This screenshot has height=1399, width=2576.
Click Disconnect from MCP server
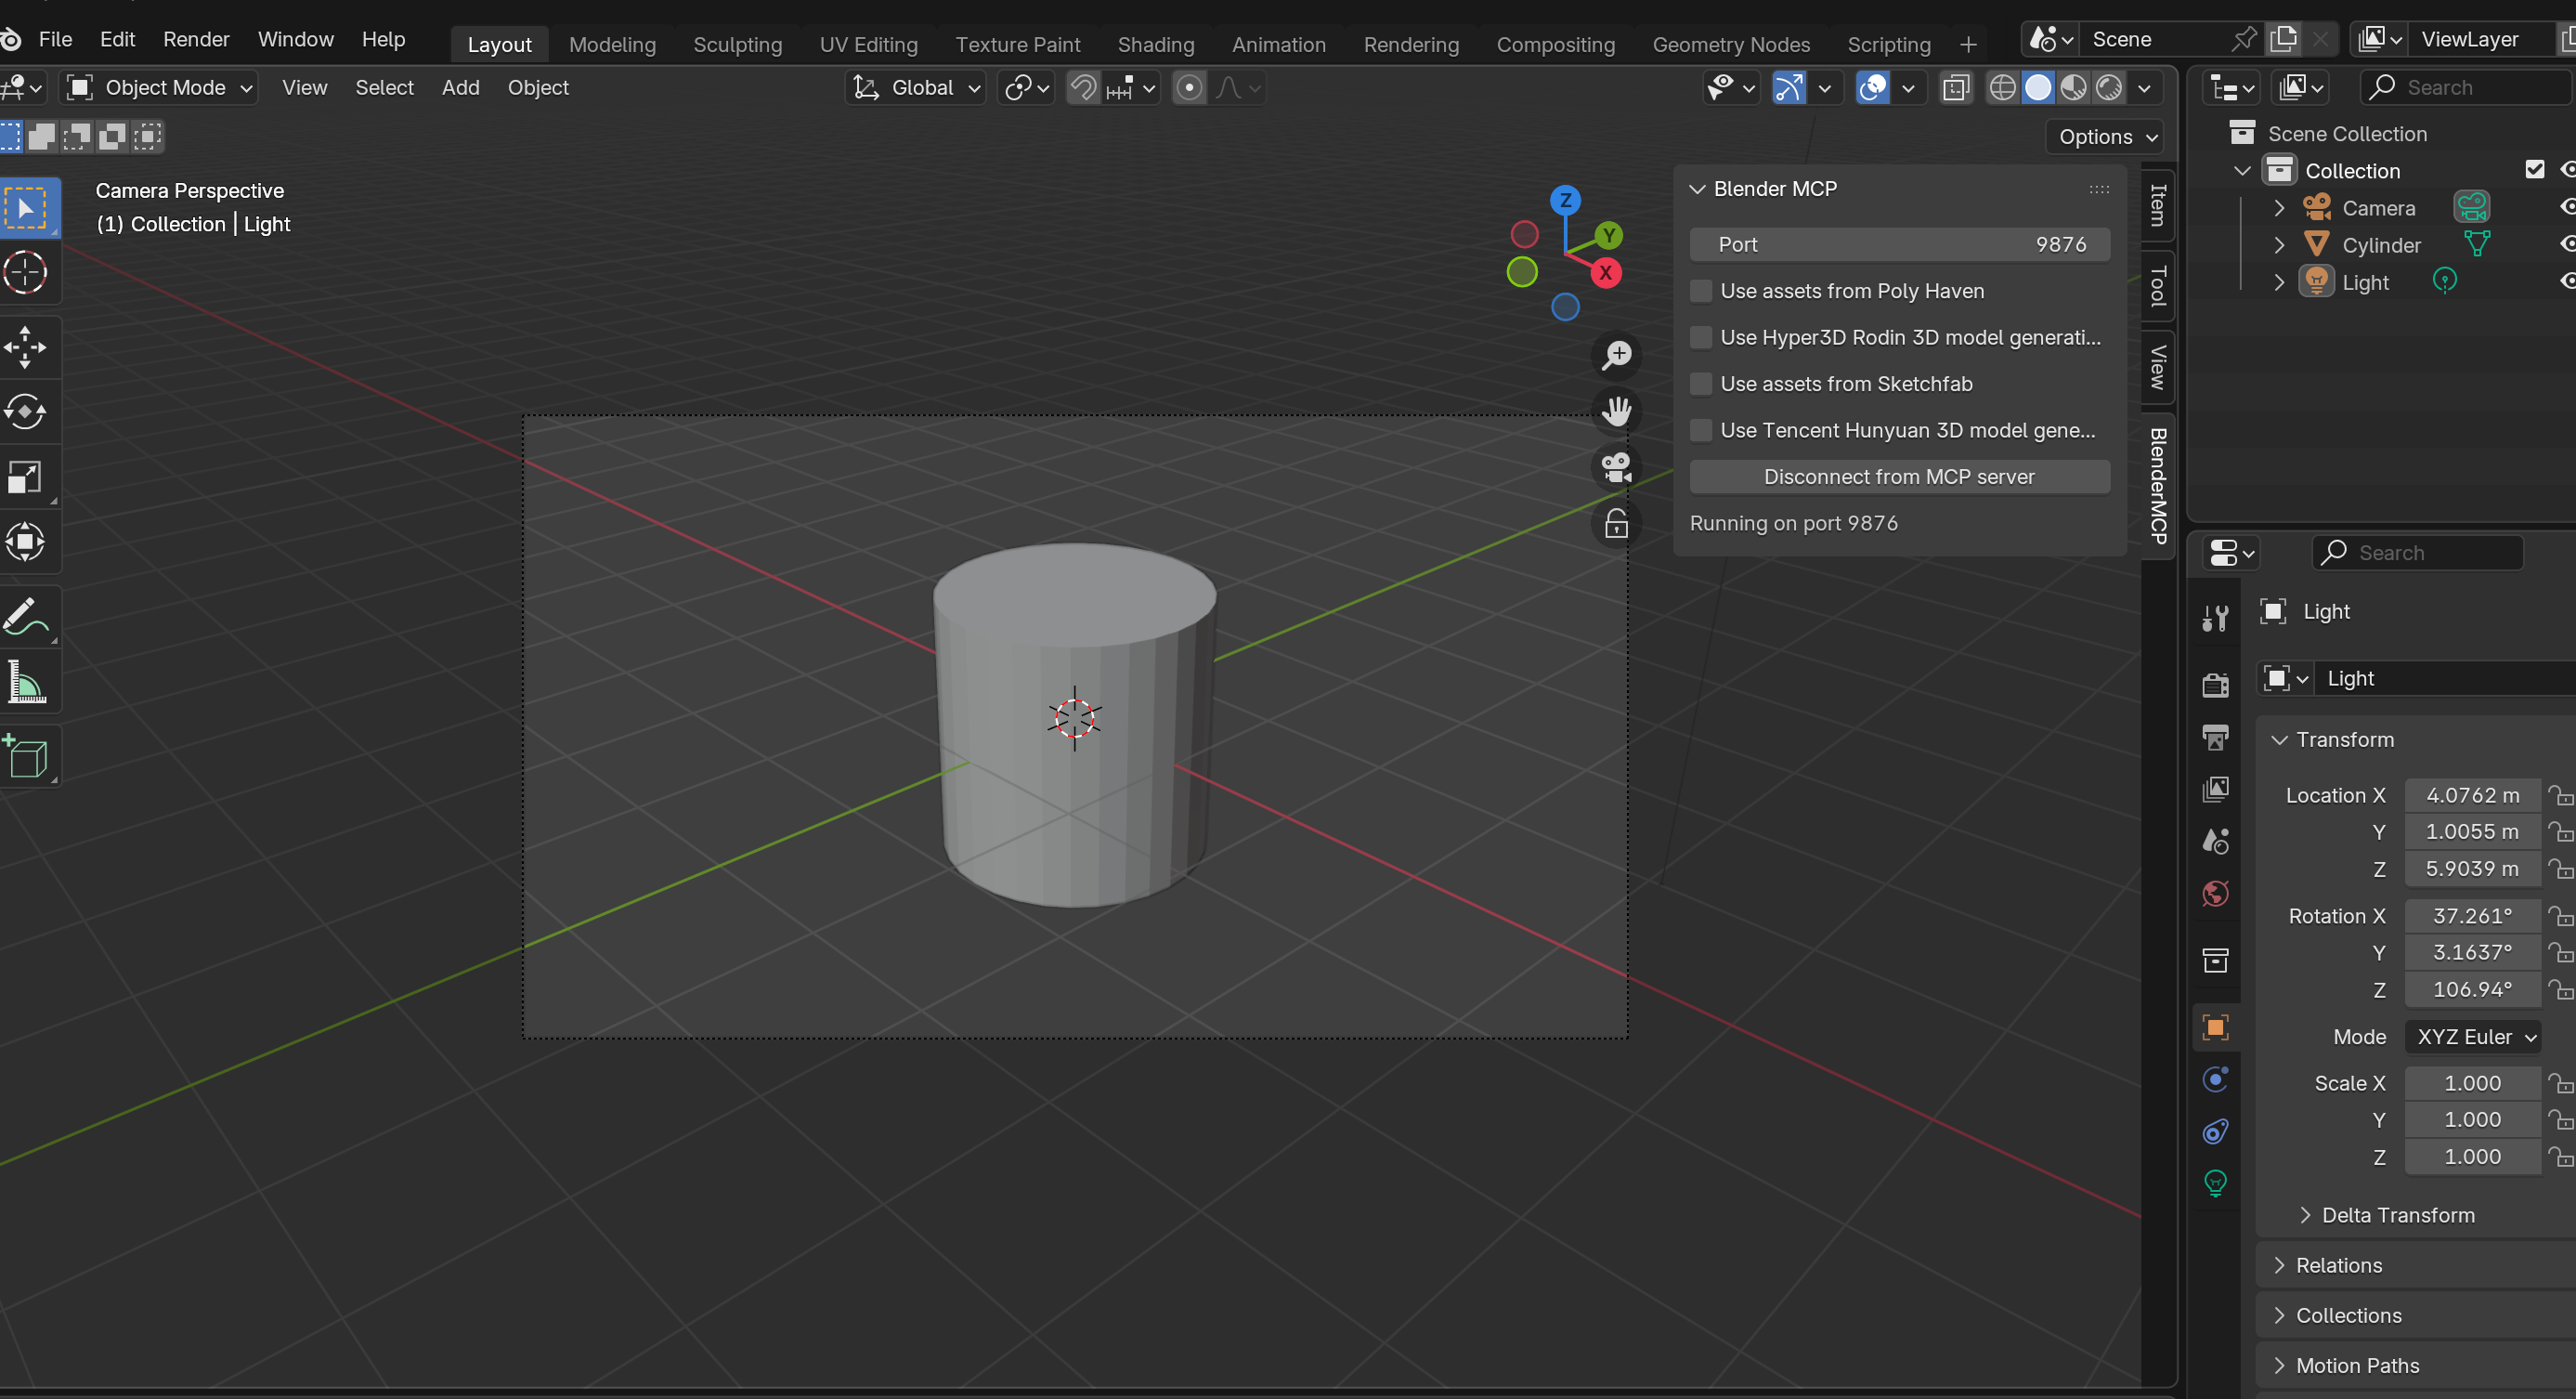click(1899, 477)
